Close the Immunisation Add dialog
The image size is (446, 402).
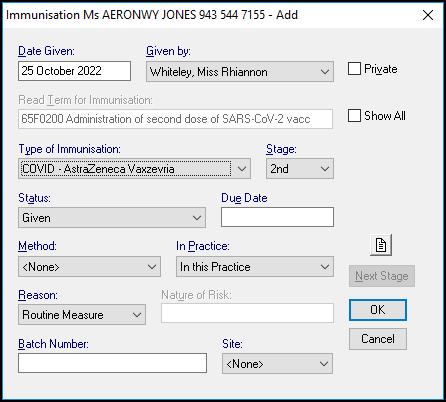[x=428, y=15]
